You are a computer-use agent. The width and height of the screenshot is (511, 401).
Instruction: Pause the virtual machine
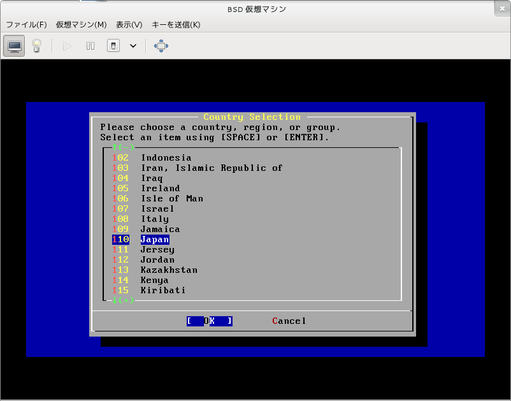tap(90, 46)
